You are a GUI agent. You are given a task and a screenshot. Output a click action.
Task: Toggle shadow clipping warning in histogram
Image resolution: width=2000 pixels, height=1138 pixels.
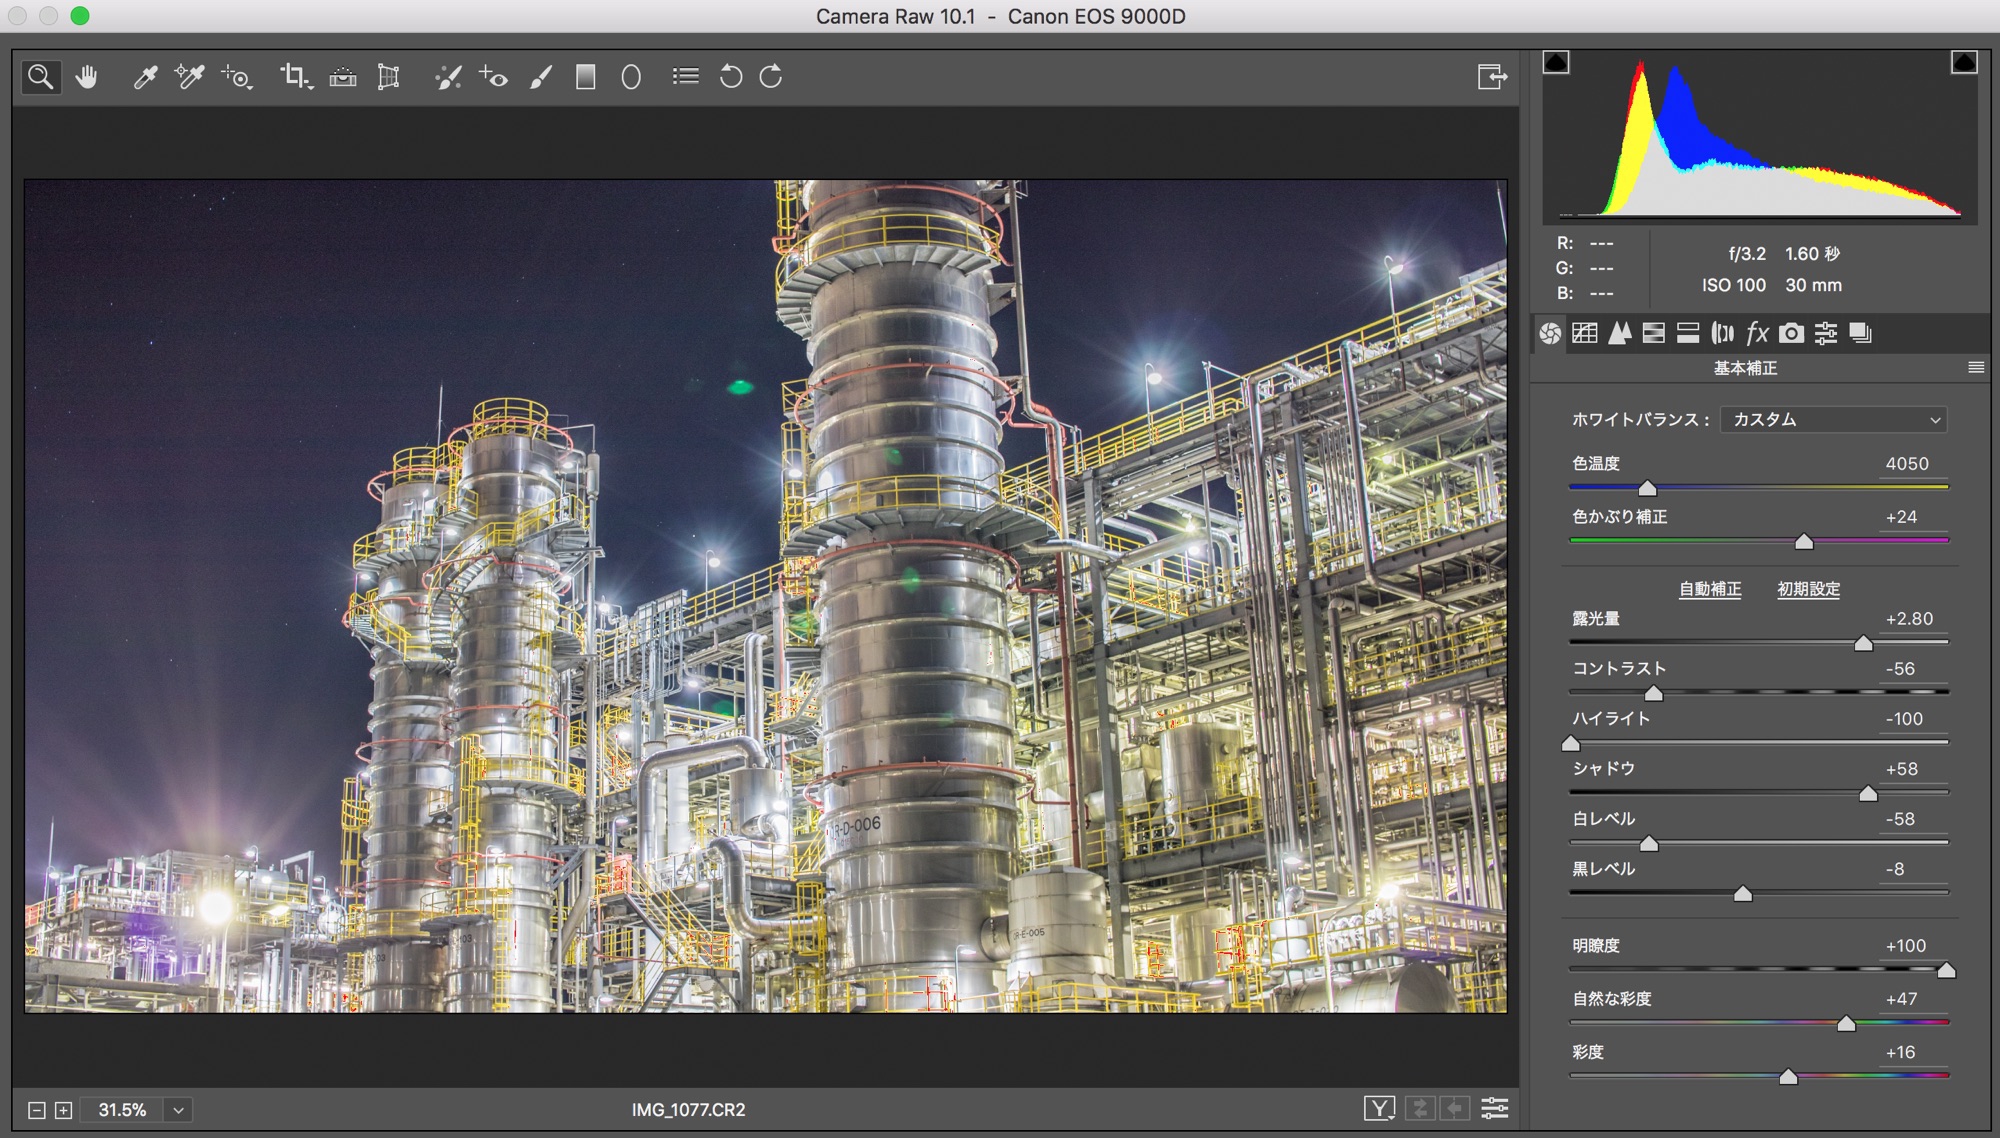1556,63
